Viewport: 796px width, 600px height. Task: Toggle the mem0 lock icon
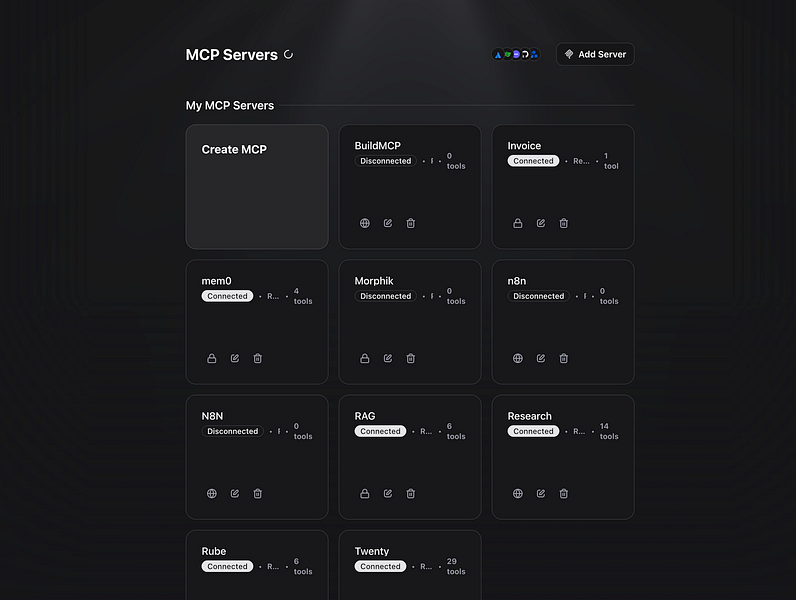coord(212,358)
